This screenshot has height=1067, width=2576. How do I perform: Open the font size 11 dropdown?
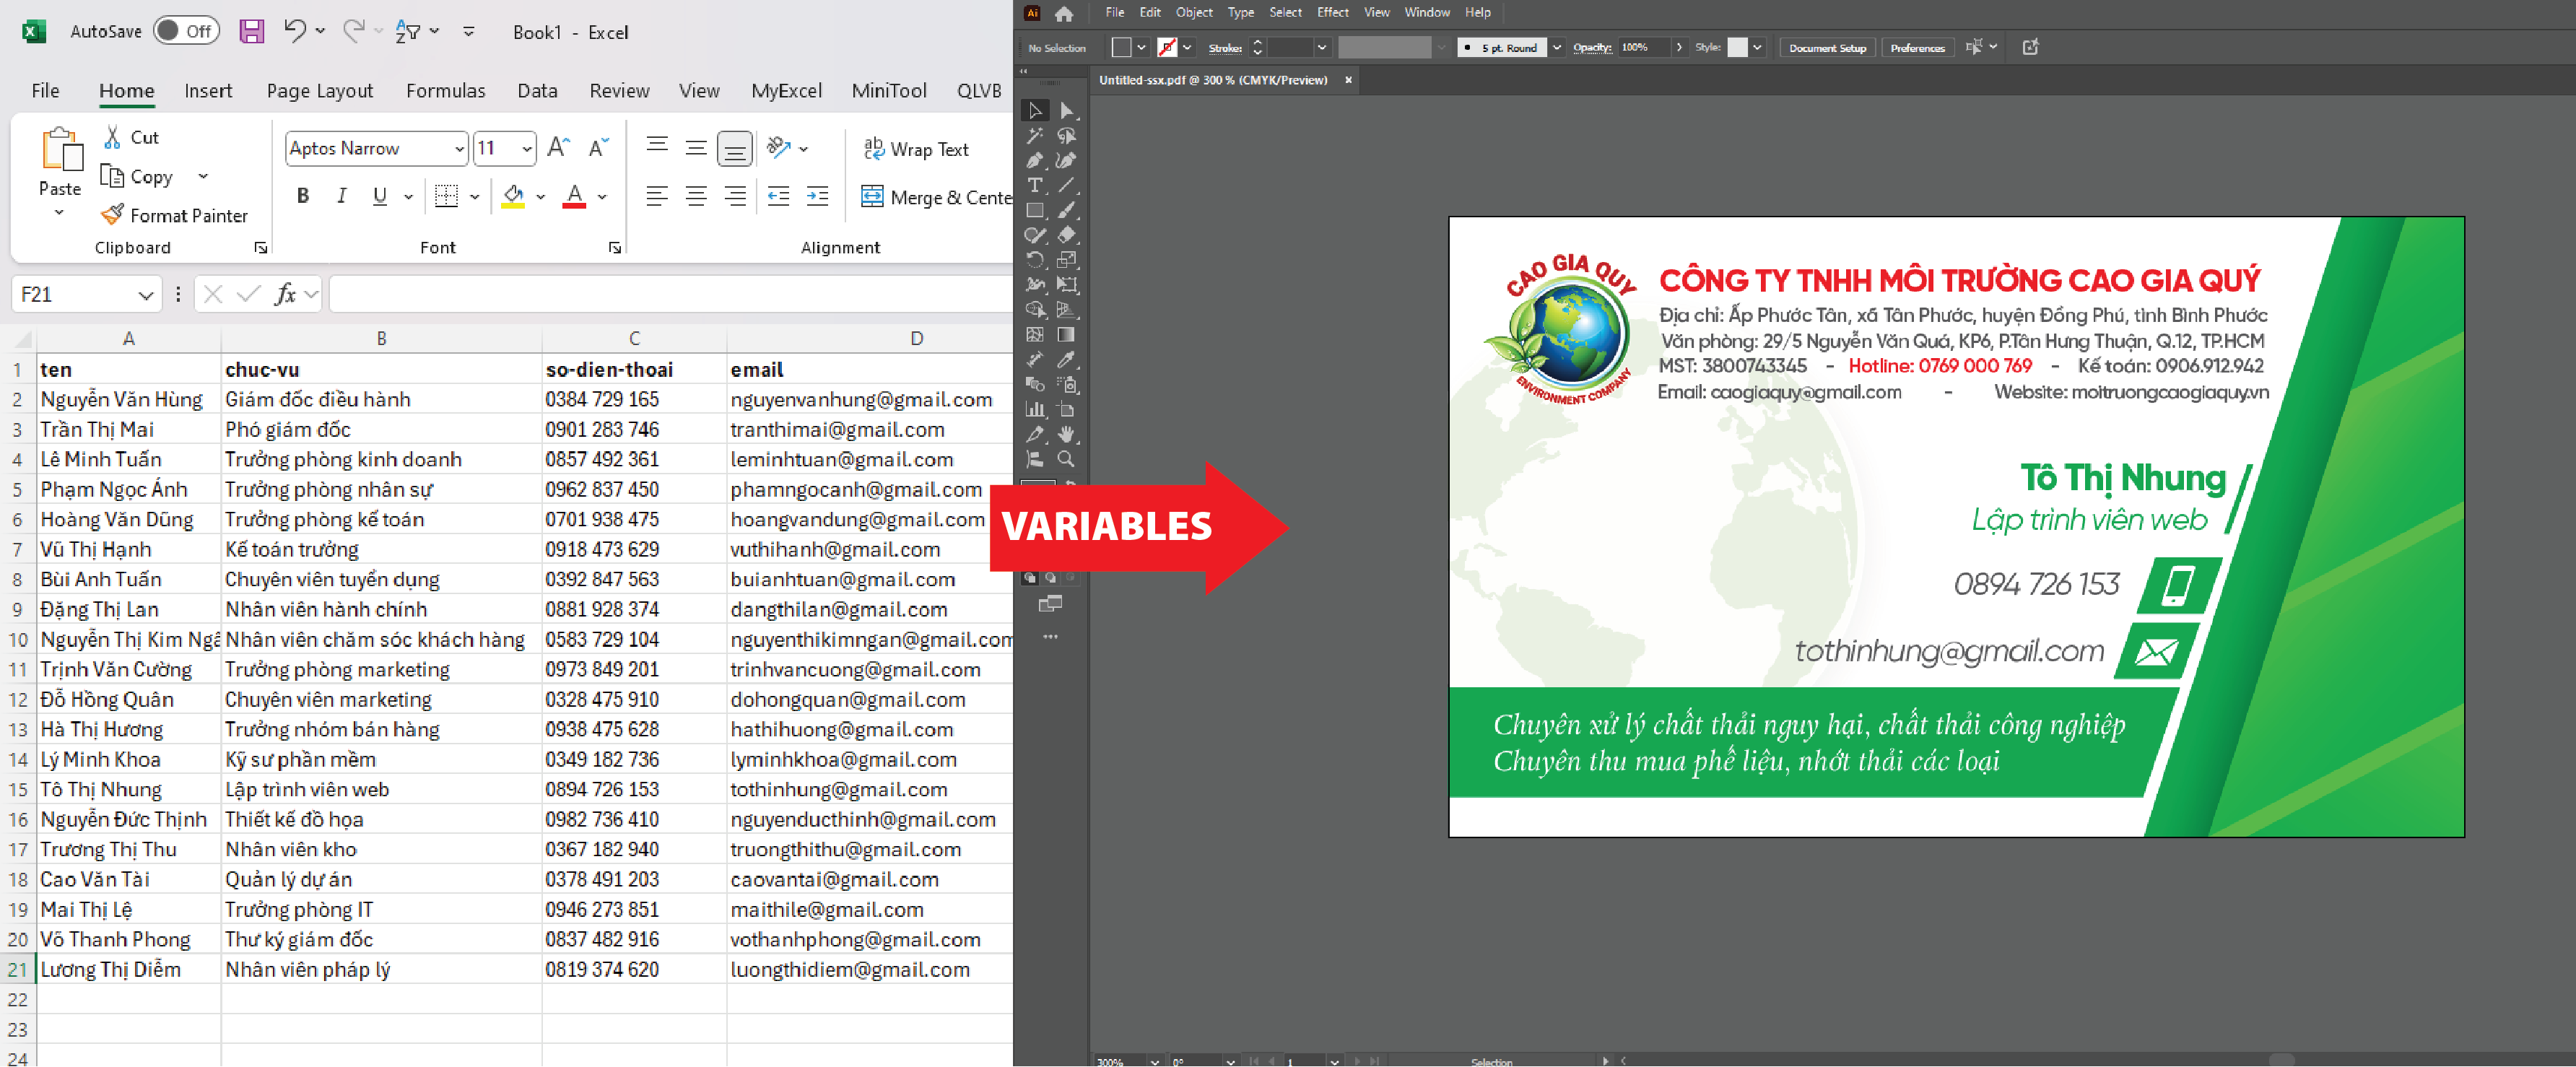pos(527,149)
